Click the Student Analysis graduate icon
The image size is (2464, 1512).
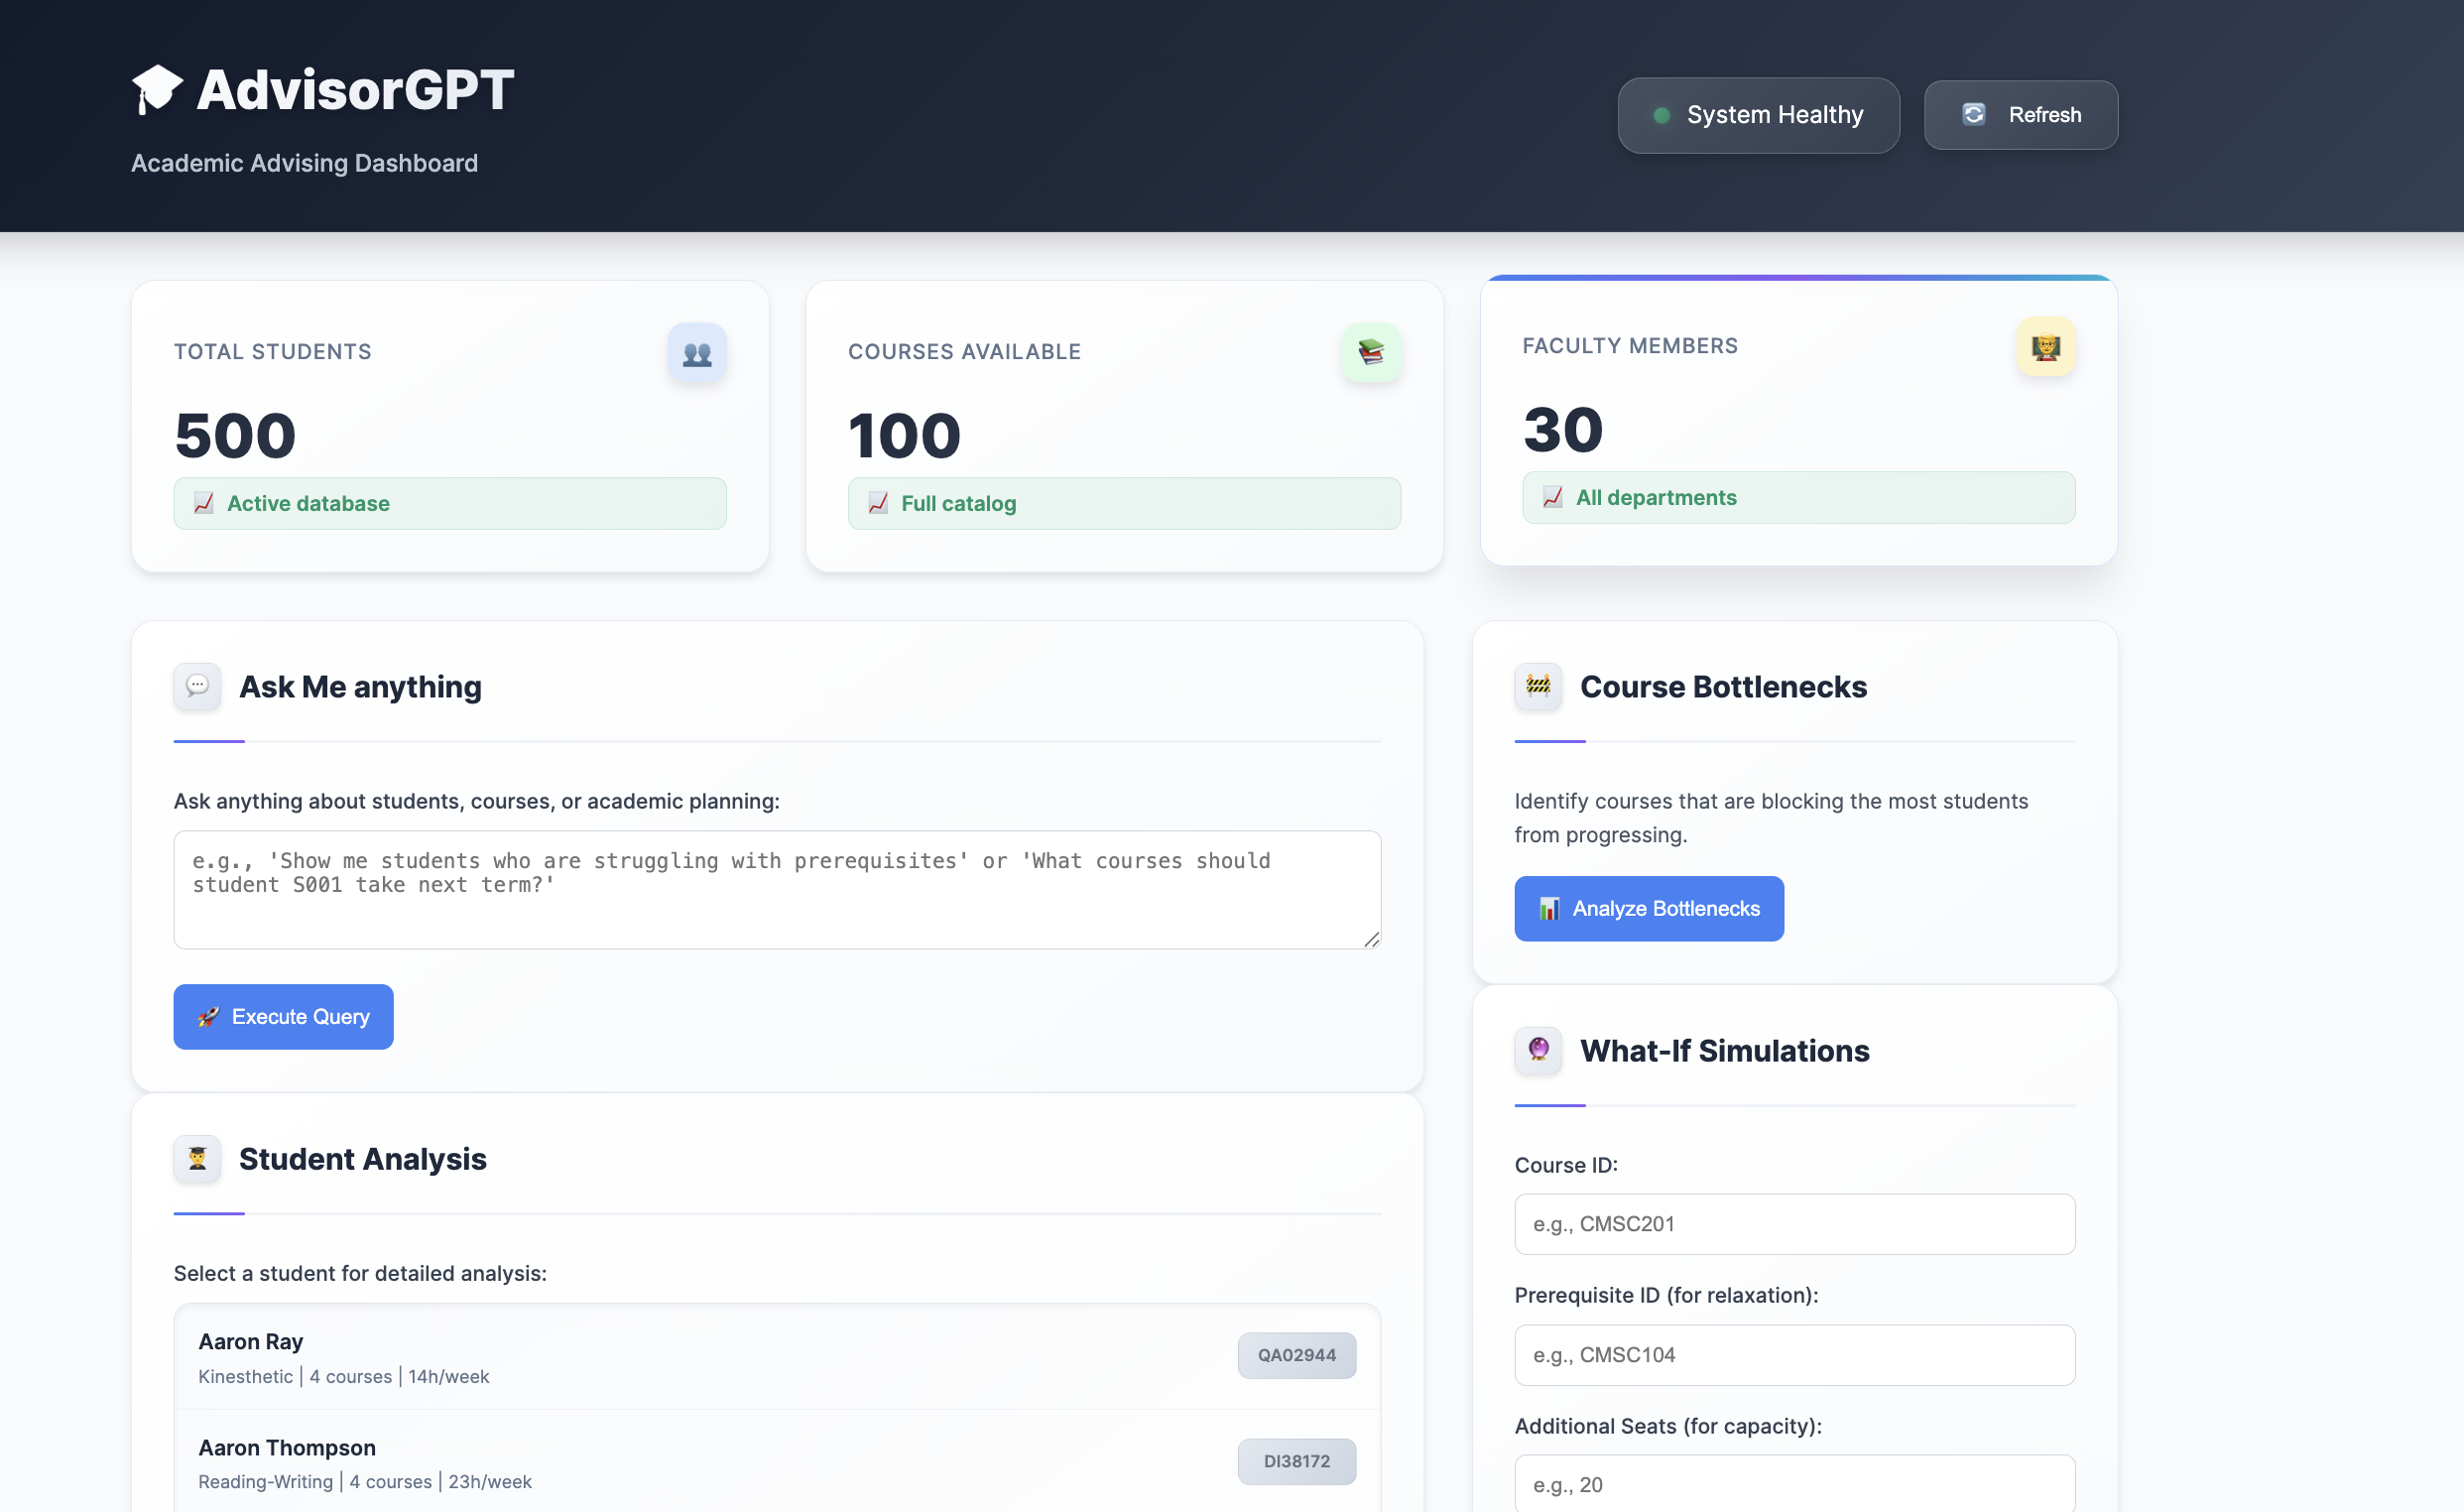197,1159
